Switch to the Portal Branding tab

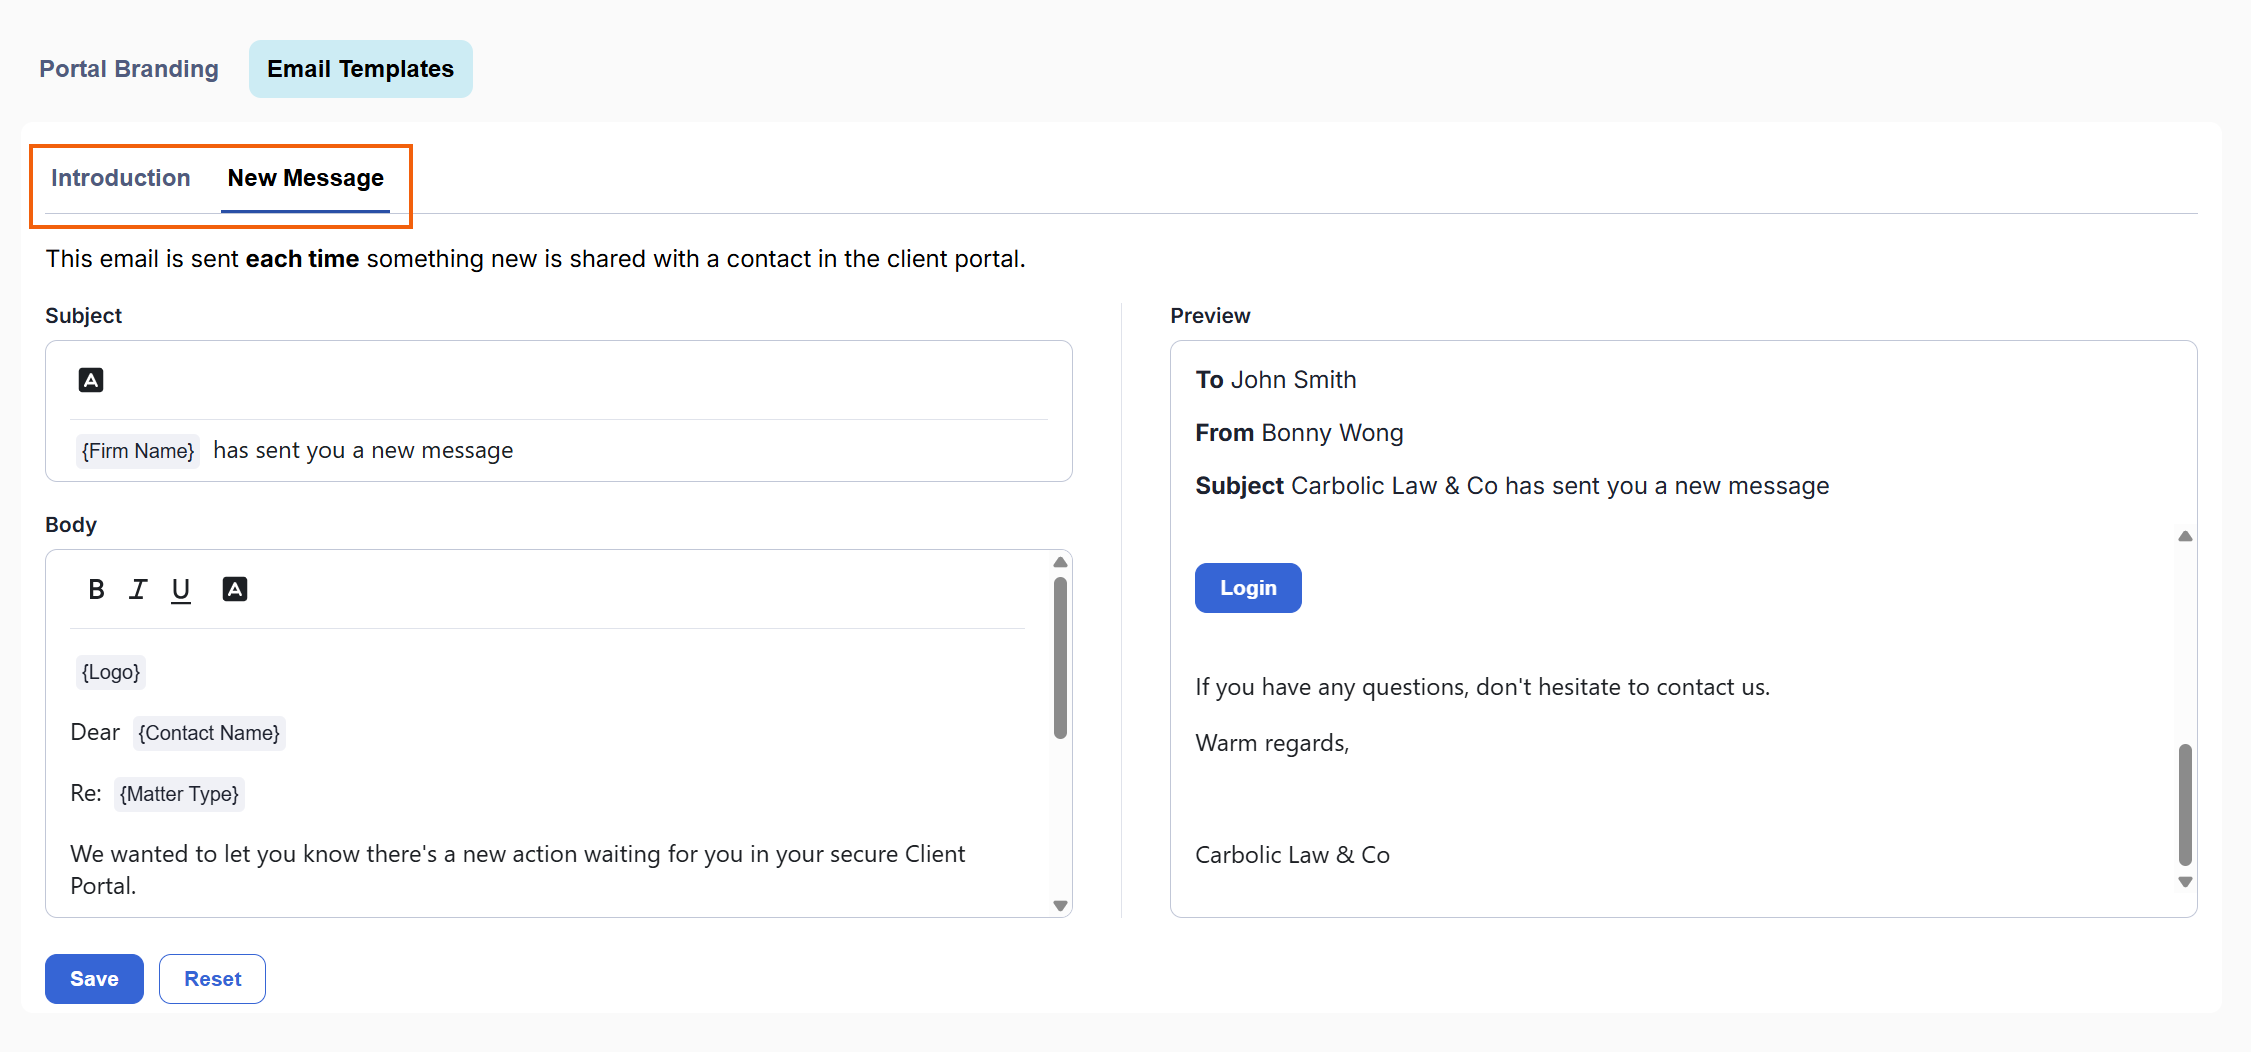pyautogui.click(x=129, y=69)
